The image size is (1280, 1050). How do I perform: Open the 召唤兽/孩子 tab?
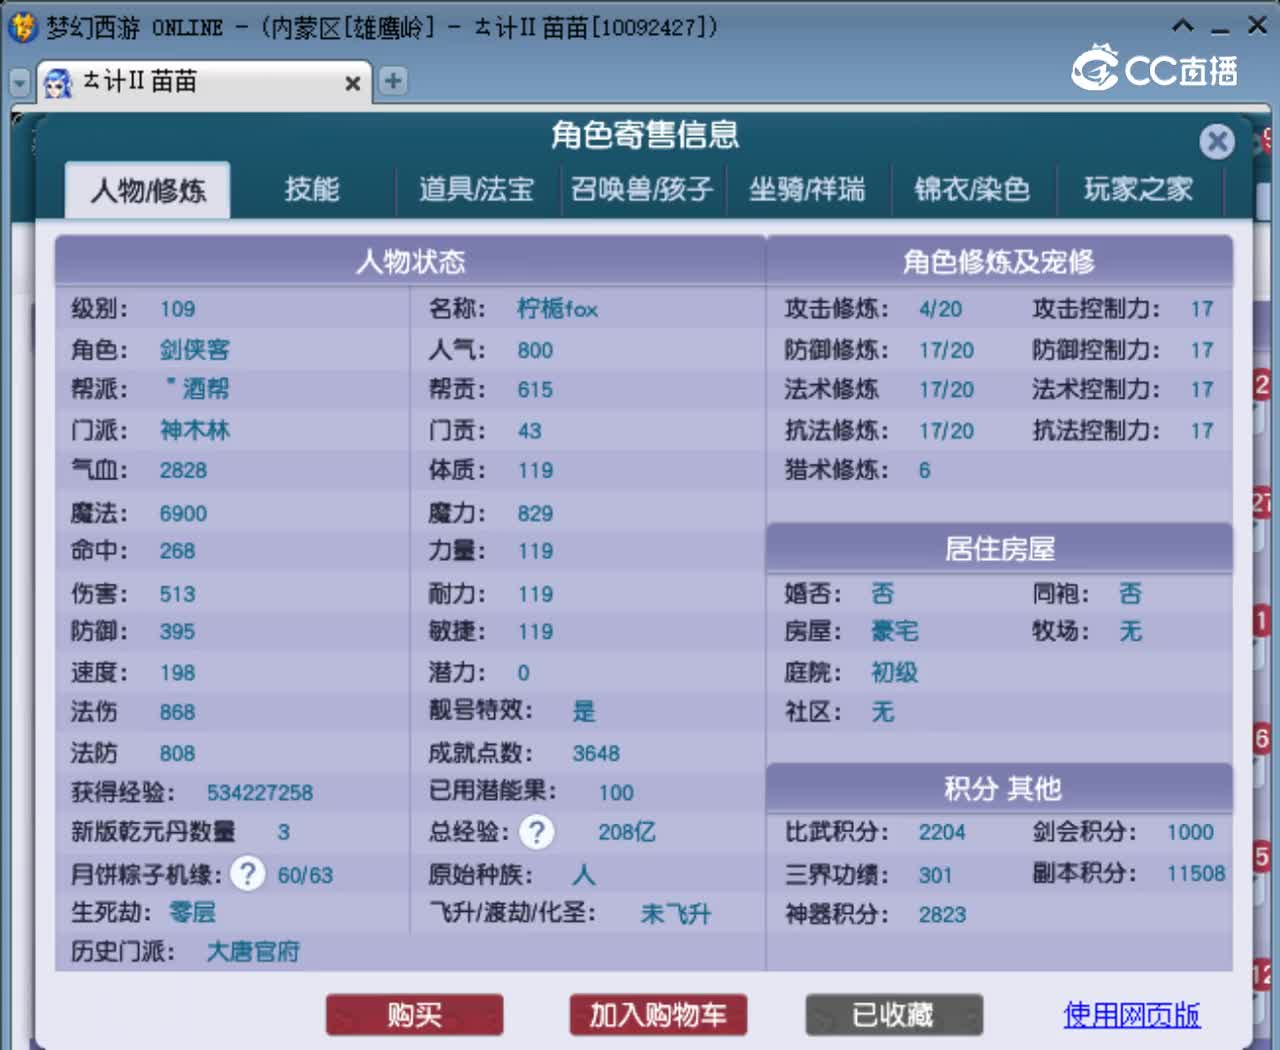[x=642, y=189]
